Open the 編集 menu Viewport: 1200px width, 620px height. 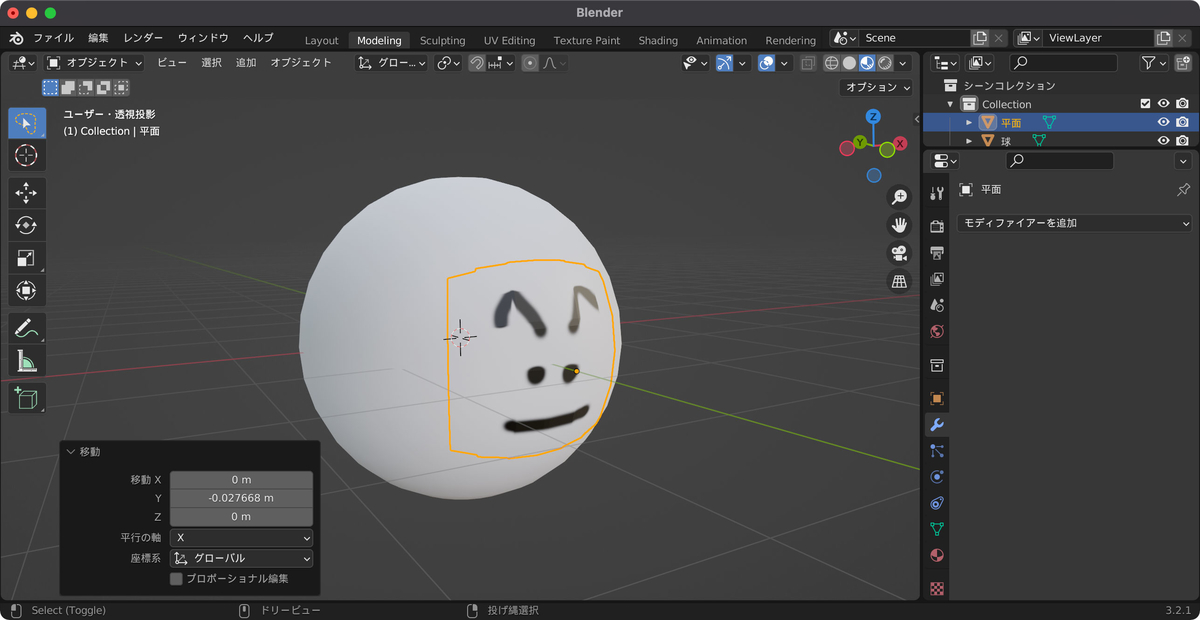point(98,38)
